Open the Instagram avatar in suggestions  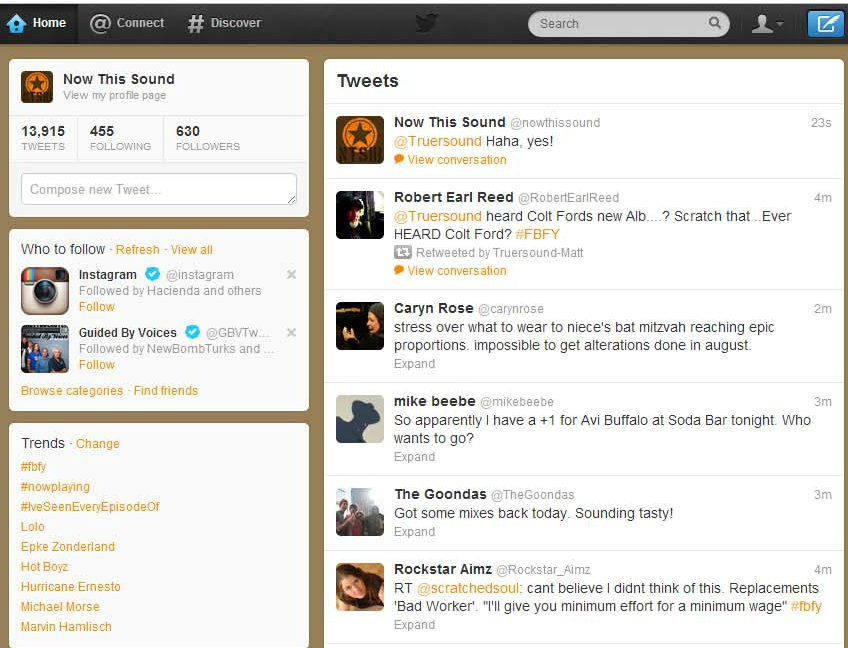point(45,291)
